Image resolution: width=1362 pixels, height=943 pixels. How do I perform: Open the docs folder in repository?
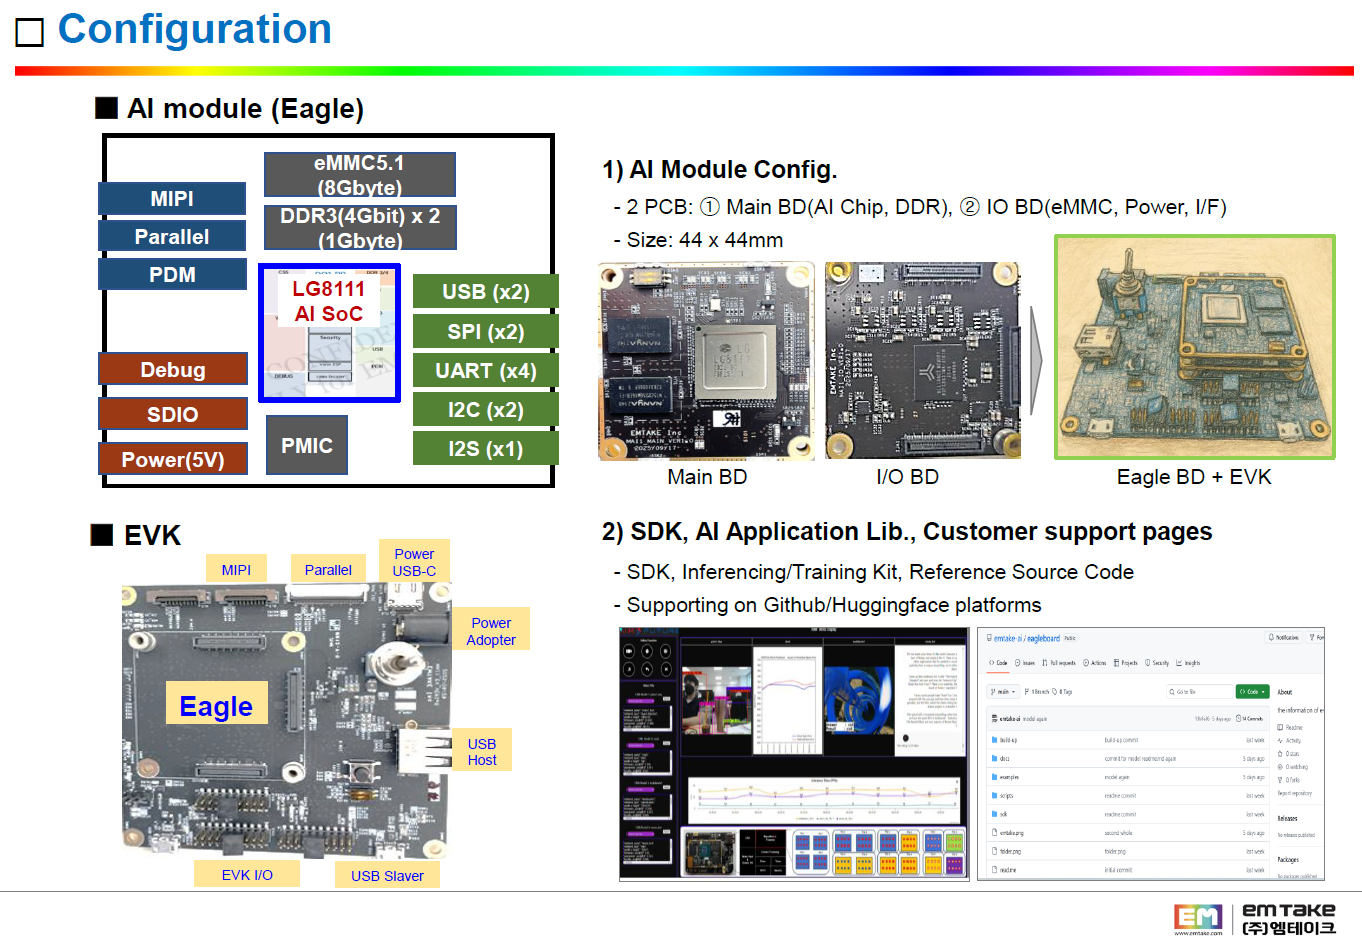[x=1005, y=759]
